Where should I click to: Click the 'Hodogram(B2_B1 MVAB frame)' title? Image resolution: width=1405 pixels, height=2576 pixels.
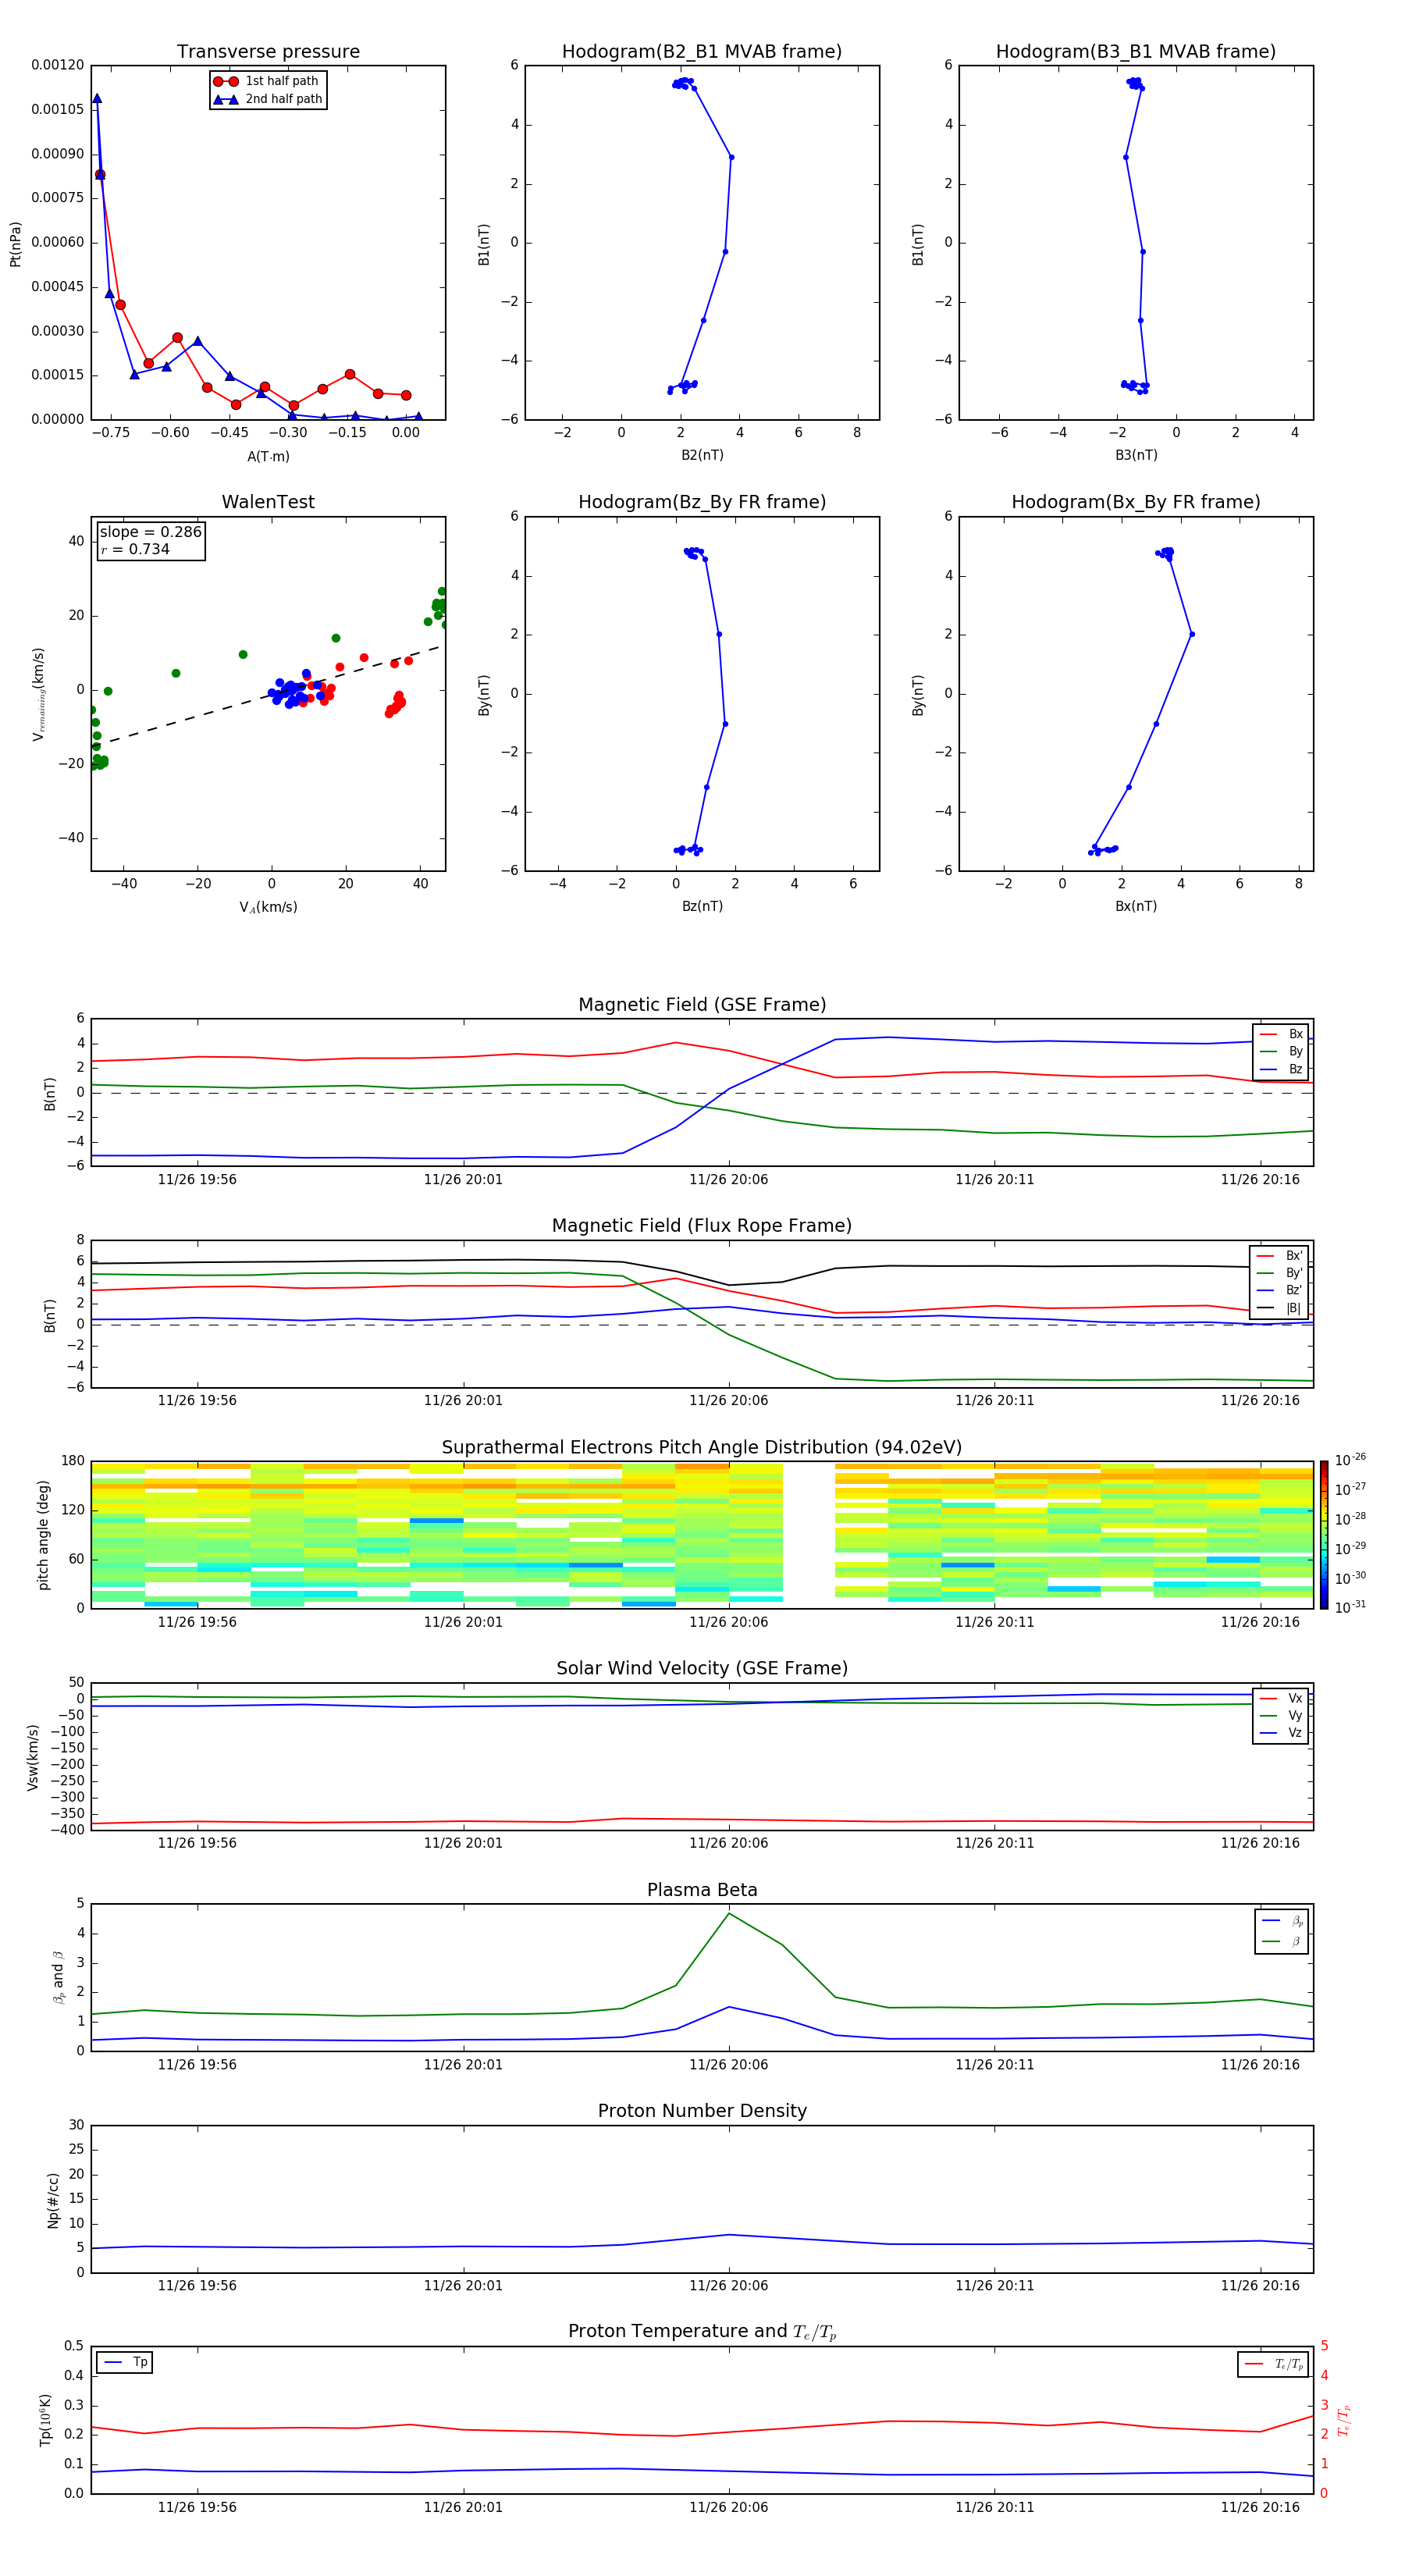702,52
